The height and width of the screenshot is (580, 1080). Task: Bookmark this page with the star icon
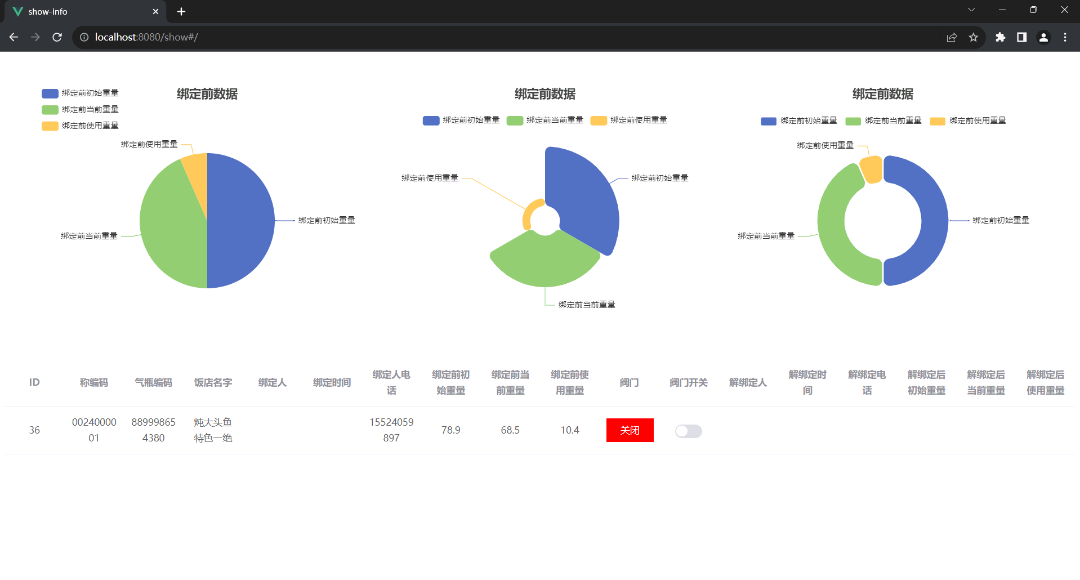973,37
